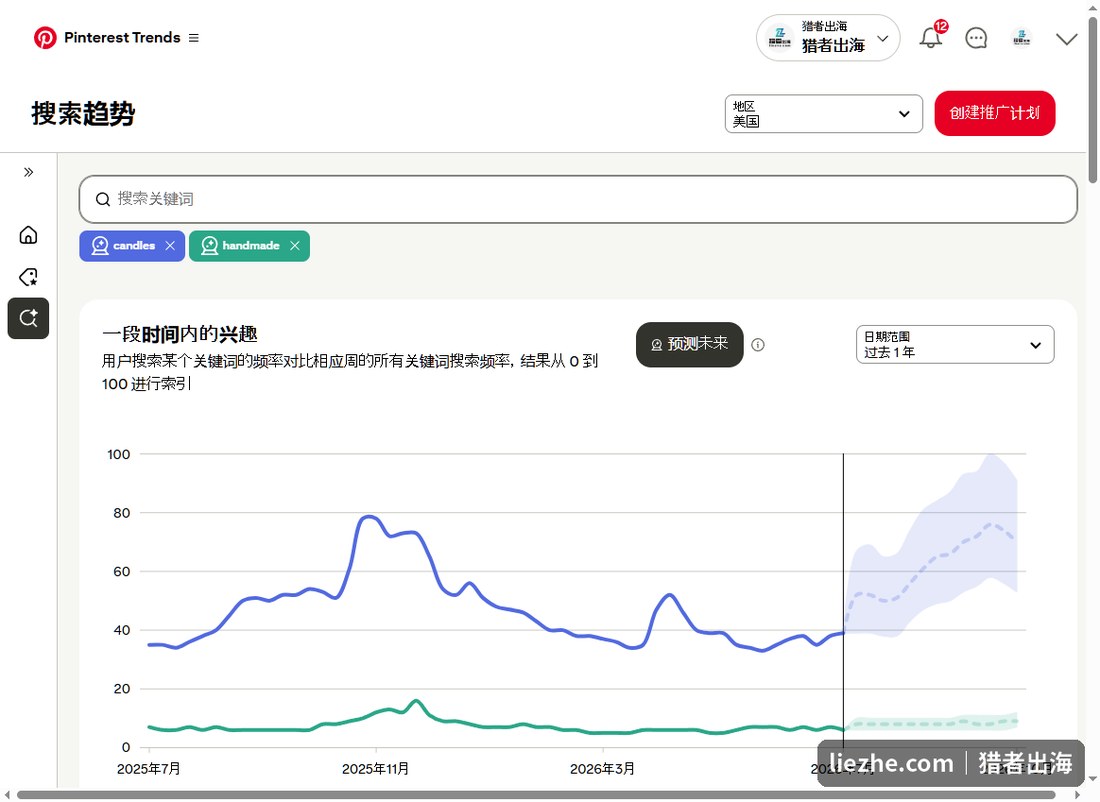Open the tag star sidebar icon
The height and width of the screenshot is (802, 1100).
pyautogui.click(x=29, y=276)
